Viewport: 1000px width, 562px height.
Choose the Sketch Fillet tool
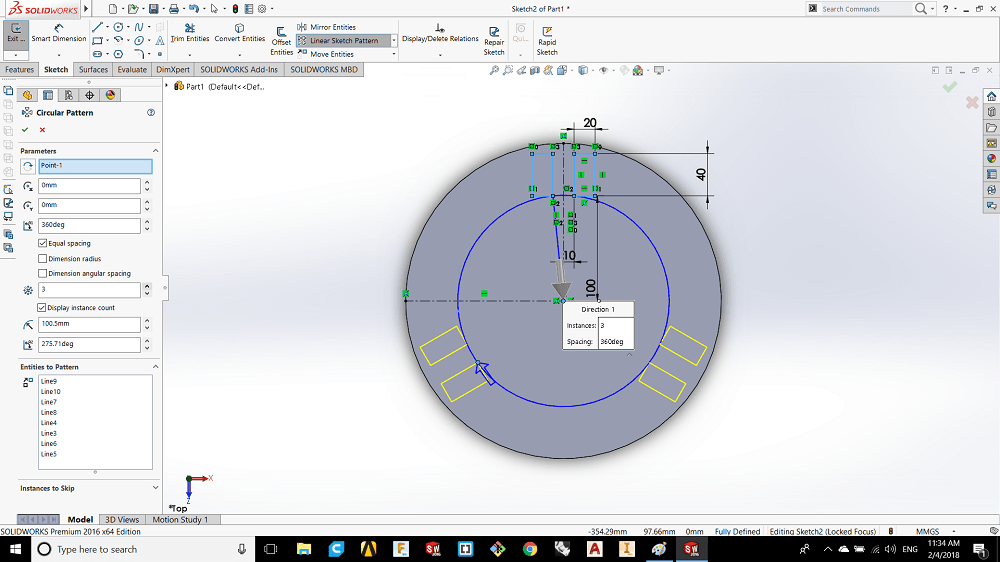139,54
